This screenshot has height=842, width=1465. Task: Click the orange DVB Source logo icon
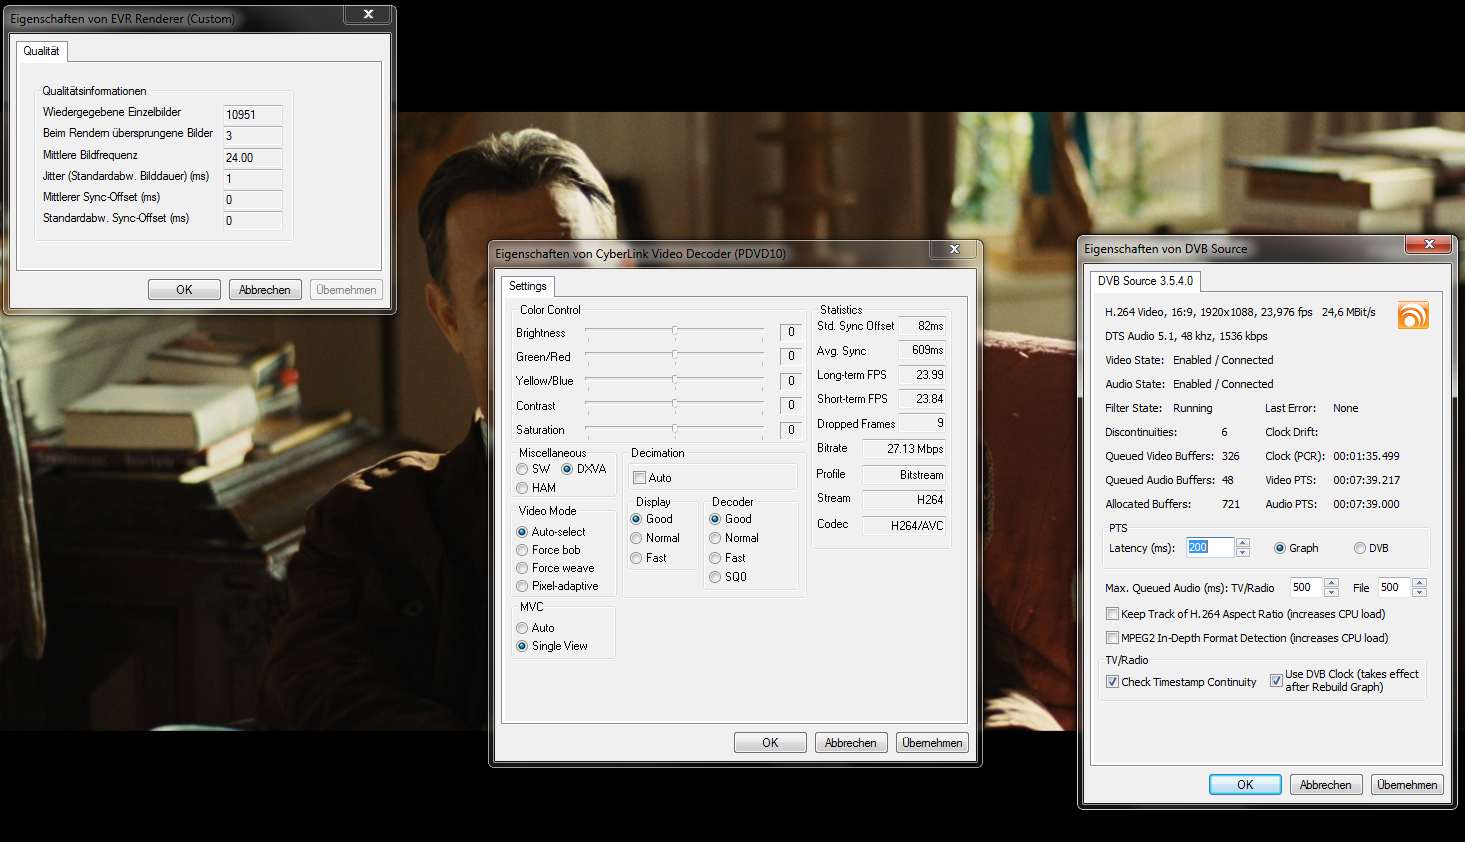pos(1412,315)
